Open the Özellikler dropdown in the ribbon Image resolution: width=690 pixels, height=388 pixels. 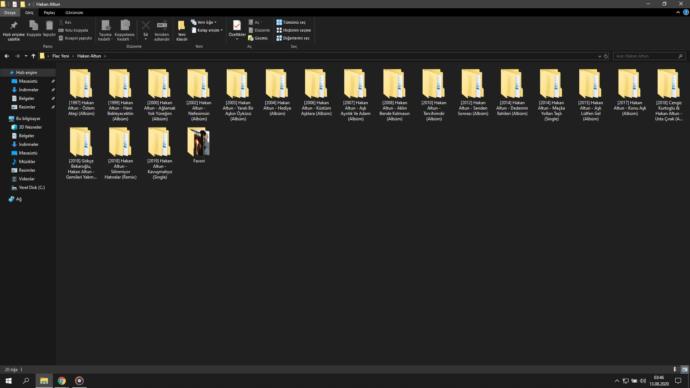[237, 37]
